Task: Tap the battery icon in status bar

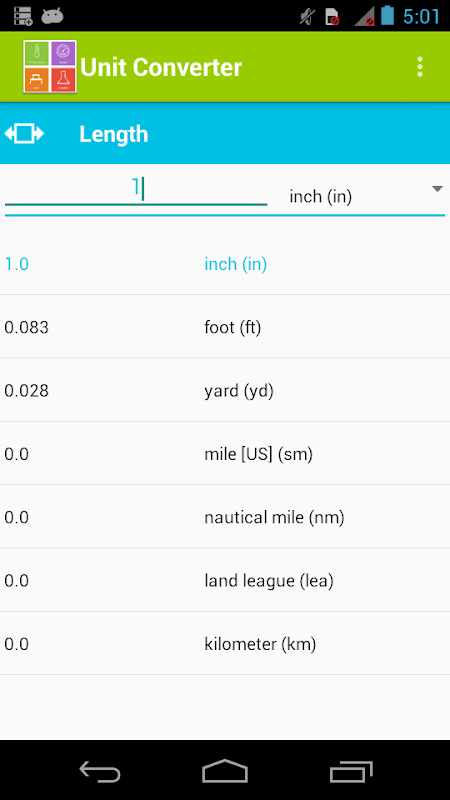Action: pyautogui.click(x=387, y=16)
